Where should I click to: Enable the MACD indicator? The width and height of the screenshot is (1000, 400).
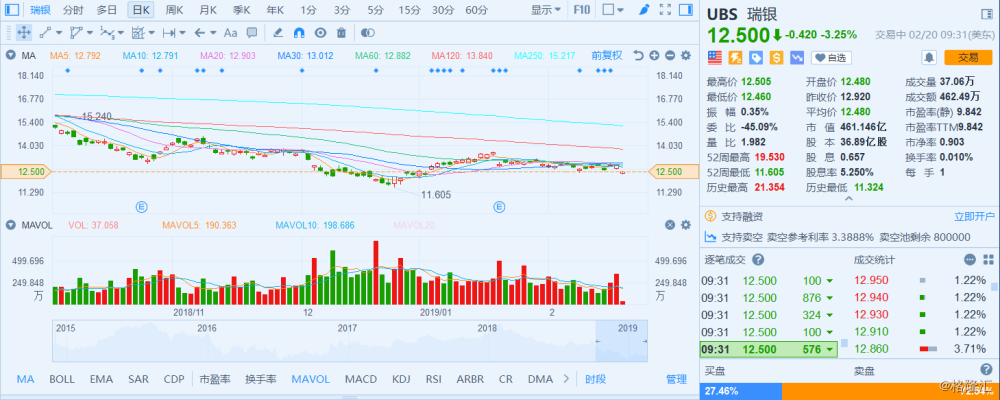coord(361,379)
